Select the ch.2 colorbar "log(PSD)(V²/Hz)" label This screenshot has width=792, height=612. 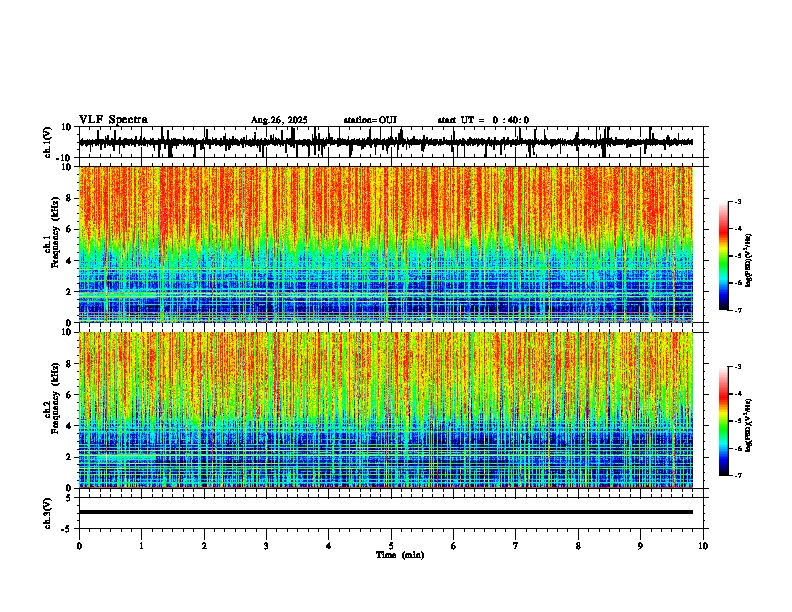[x=748, y=426]
